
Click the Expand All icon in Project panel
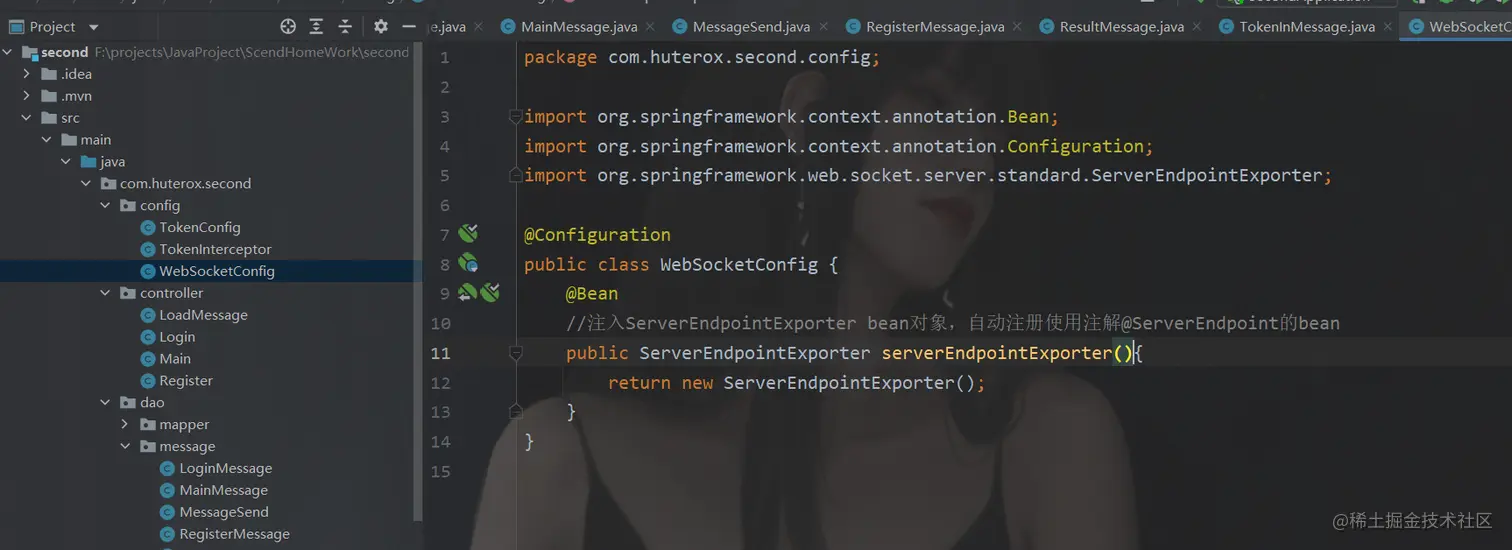coord(316,27)
